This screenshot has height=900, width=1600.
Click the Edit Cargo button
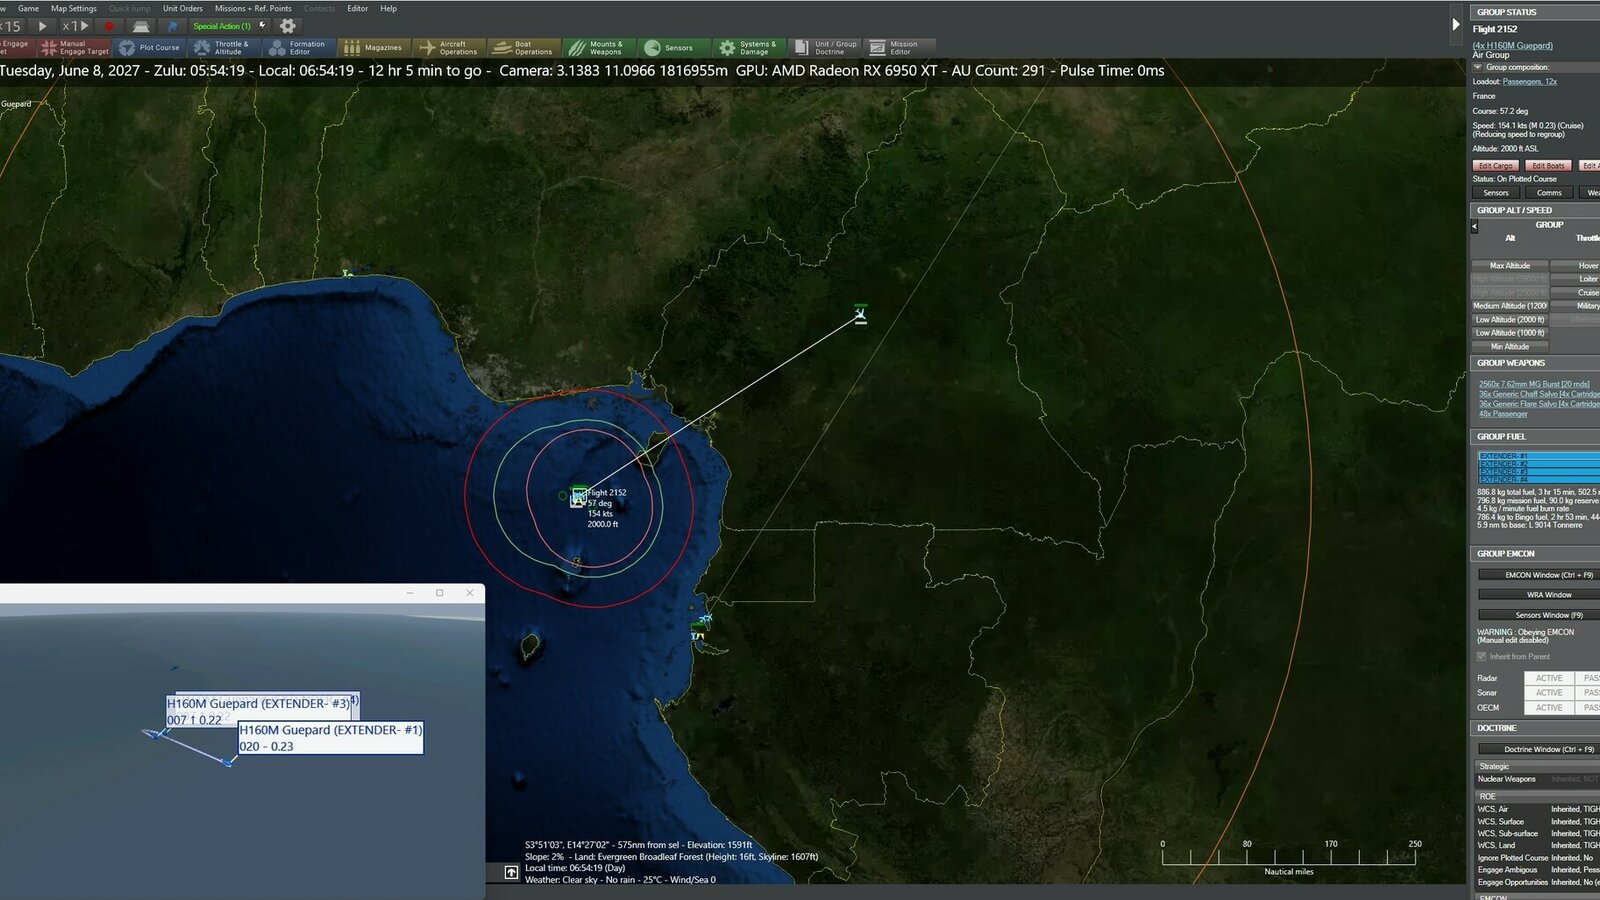[x=1495, y=166]
